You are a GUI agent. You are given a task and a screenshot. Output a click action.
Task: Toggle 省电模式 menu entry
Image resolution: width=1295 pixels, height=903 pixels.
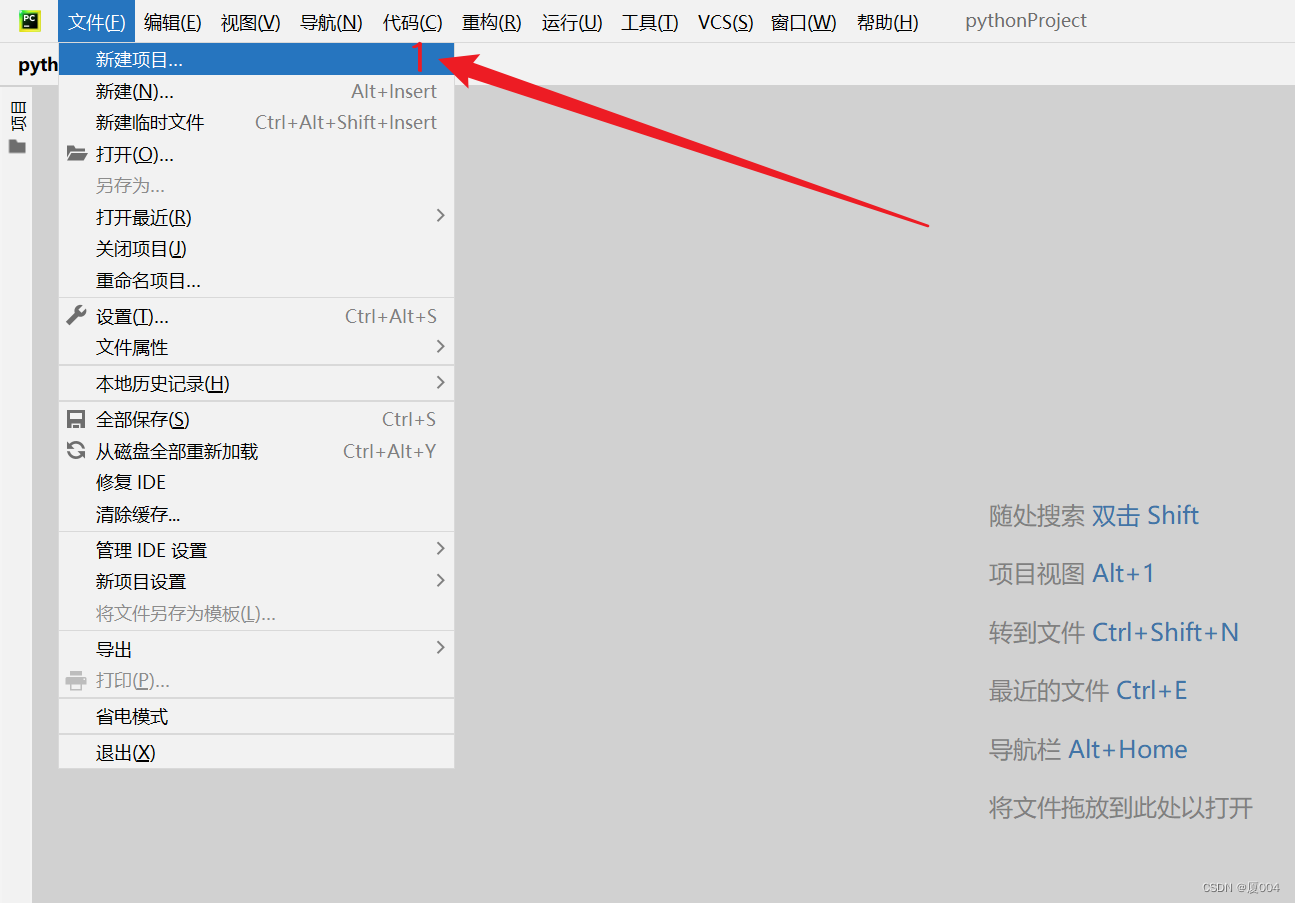click(x=256, y=716)
